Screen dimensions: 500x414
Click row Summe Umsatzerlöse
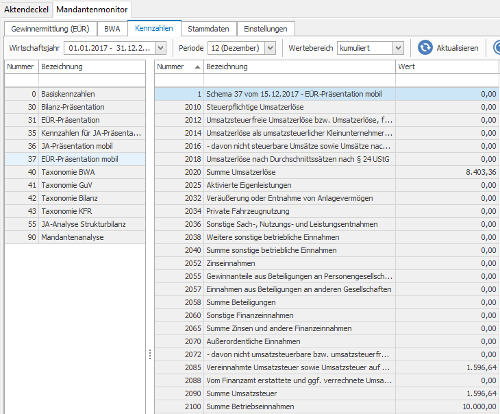327,172
